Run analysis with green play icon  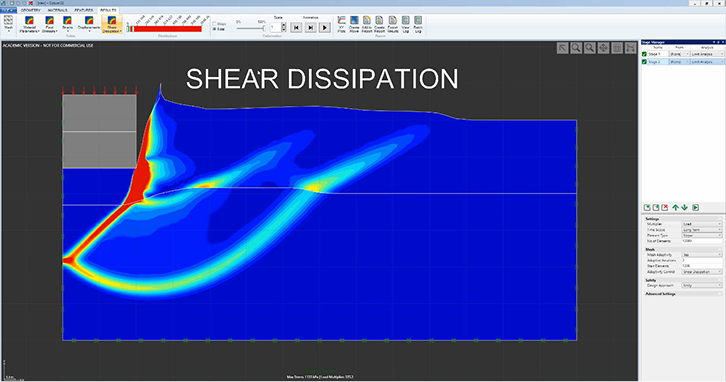(x=695, y=207)
